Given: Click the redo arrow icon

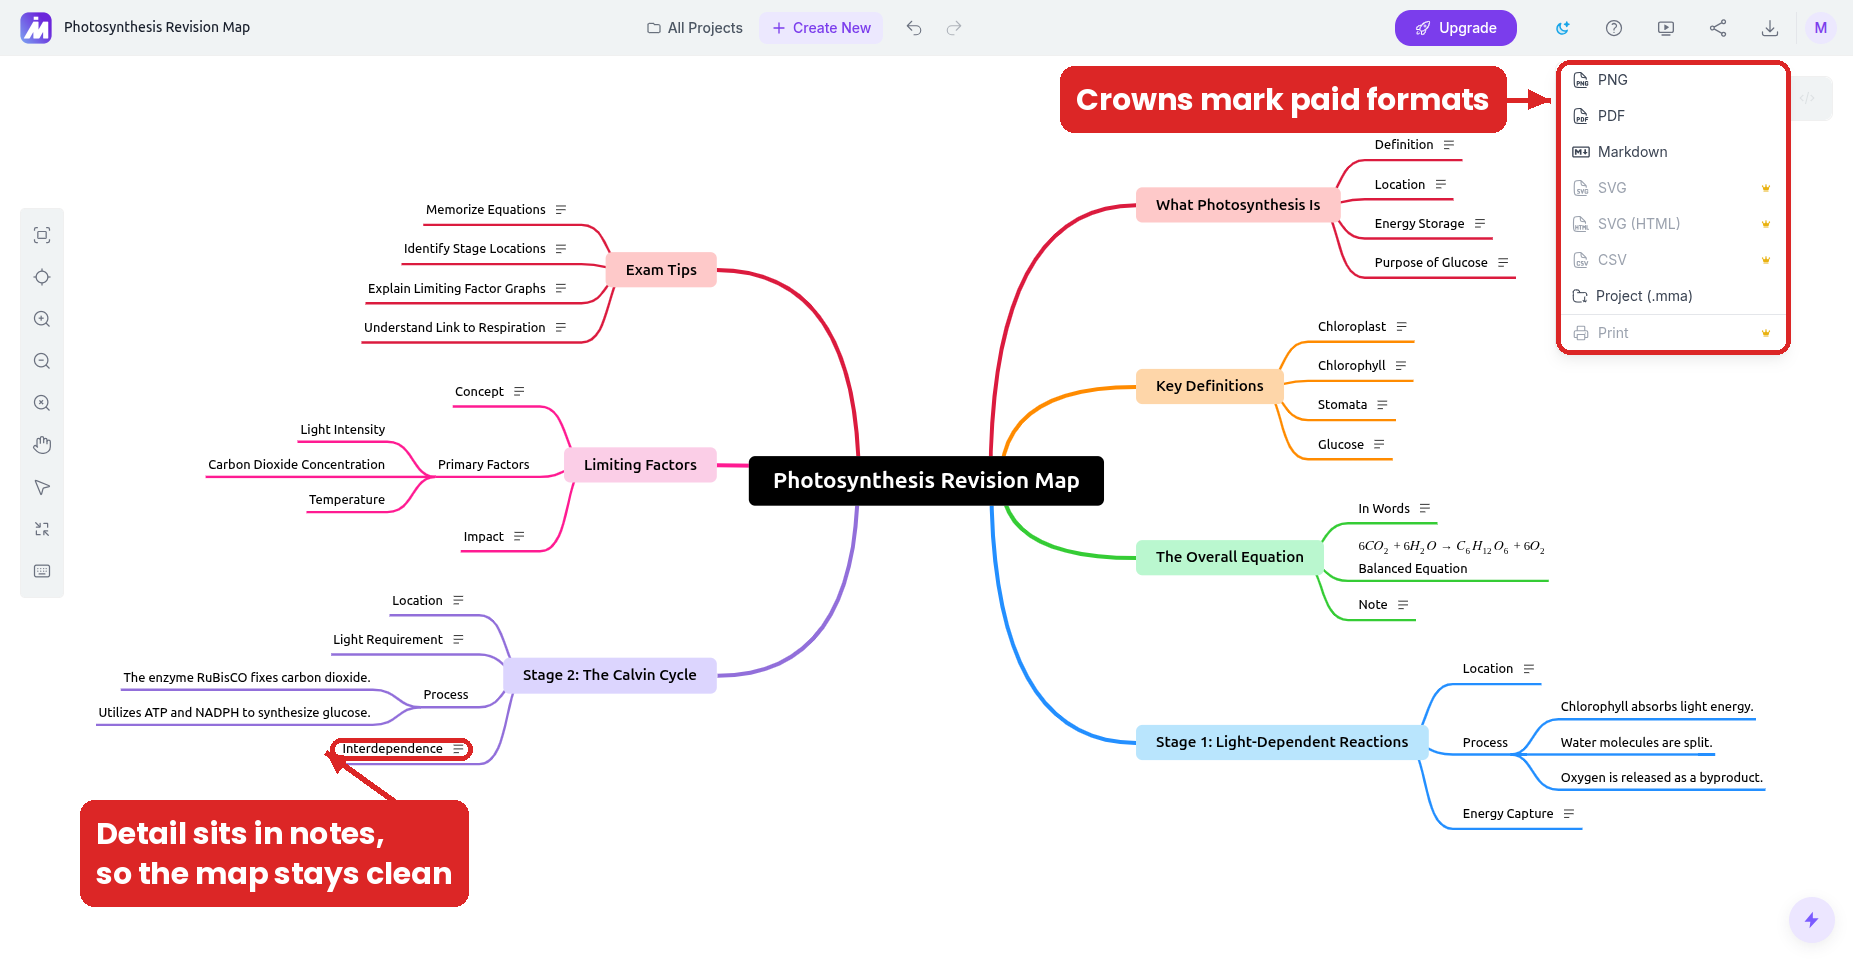Looking at the screenshot, I should point(954,28).
